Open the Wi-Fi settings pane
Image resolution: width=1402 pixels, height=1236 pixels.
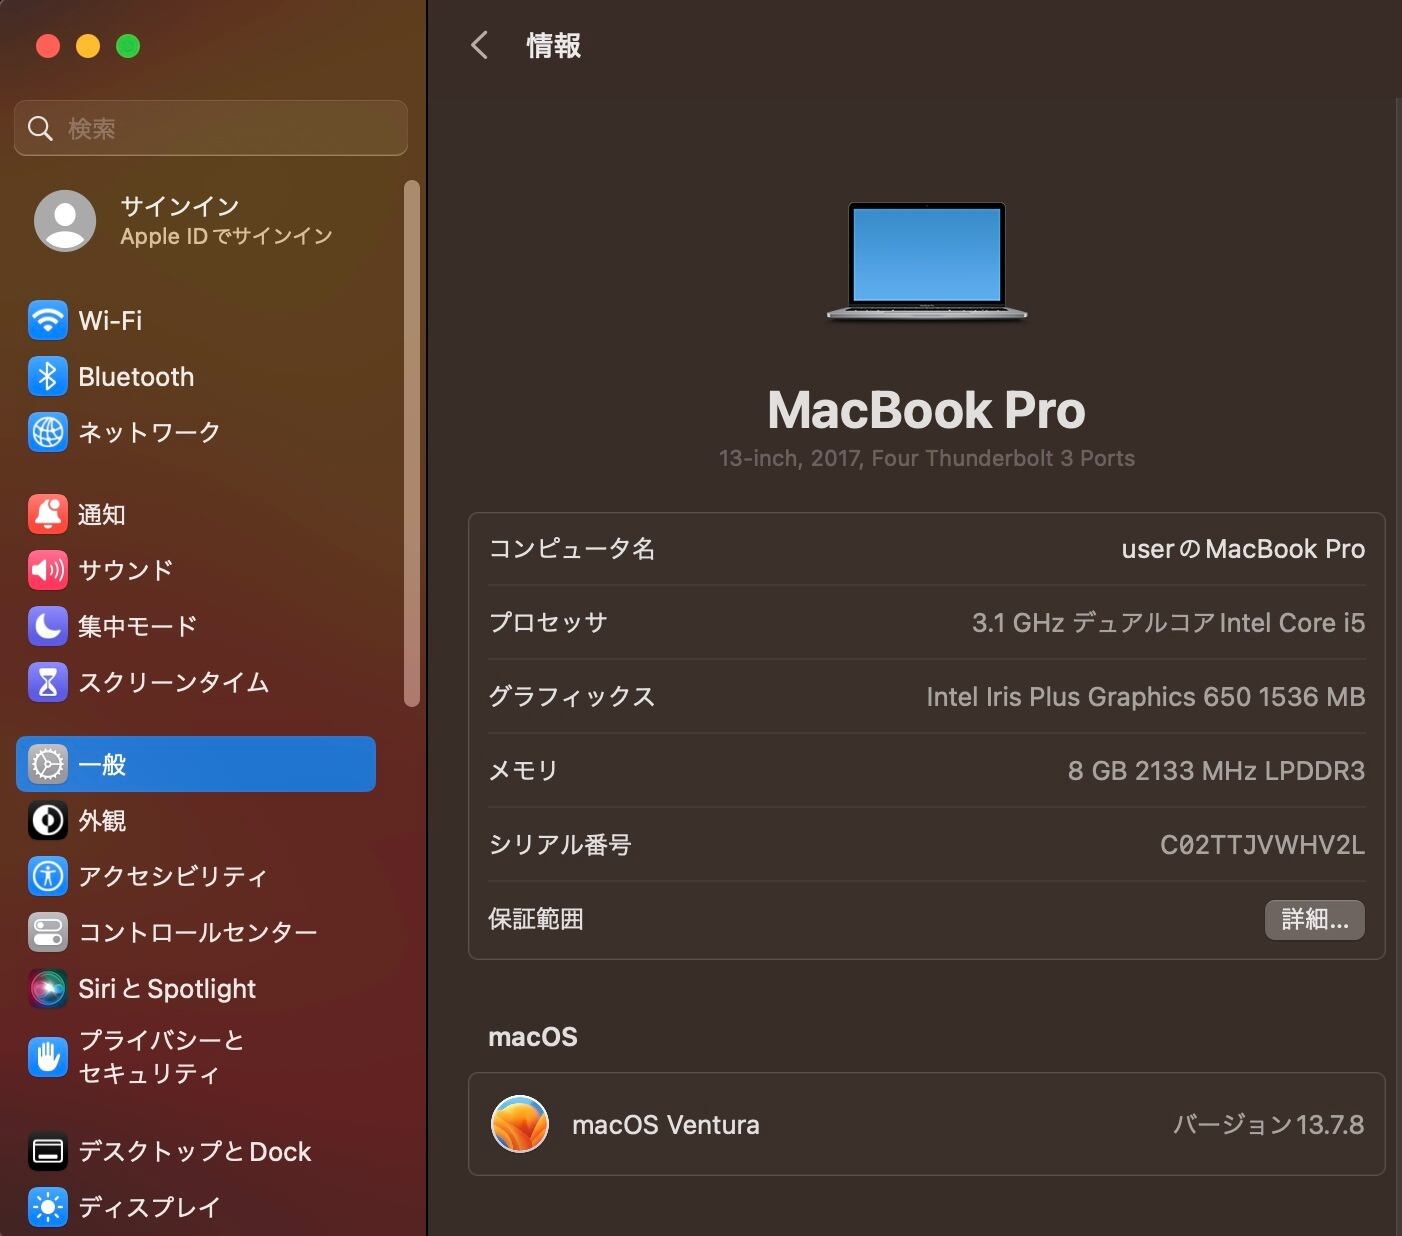(x=196, y=321)
